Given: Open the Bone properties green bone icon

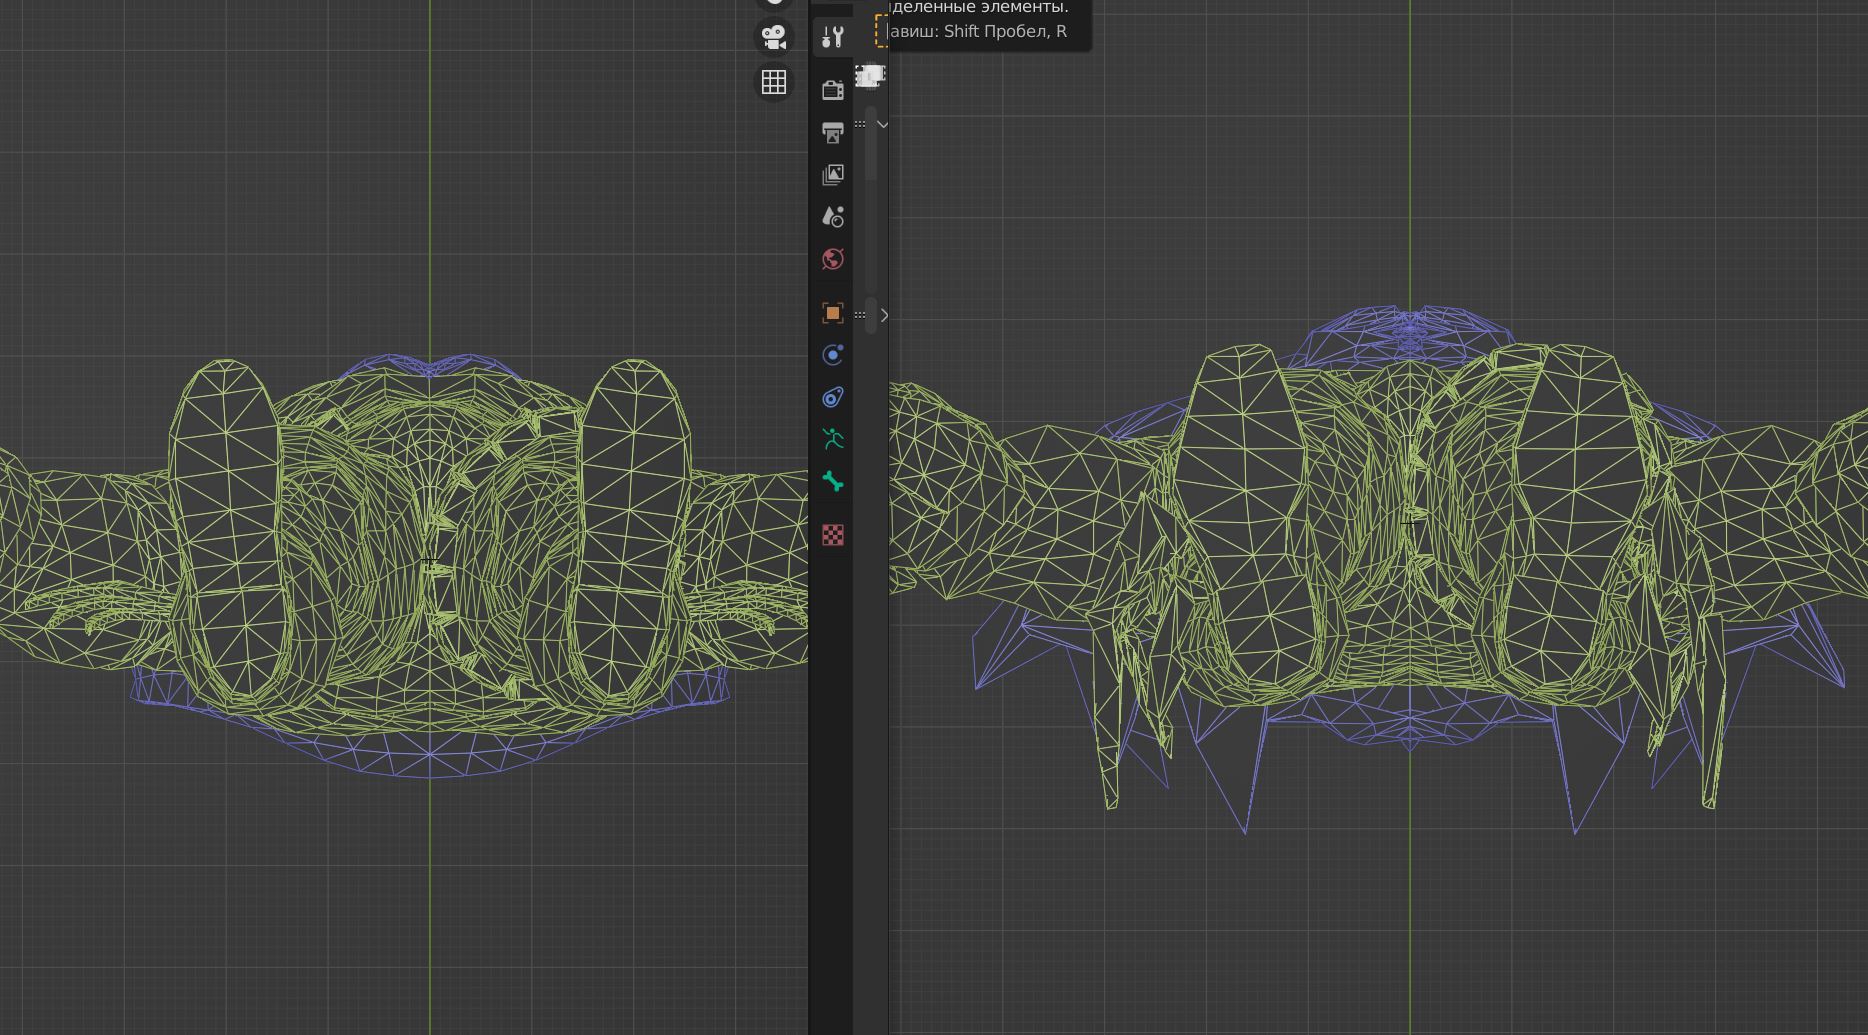Looking at the screenshot, I should coord(832,482).
